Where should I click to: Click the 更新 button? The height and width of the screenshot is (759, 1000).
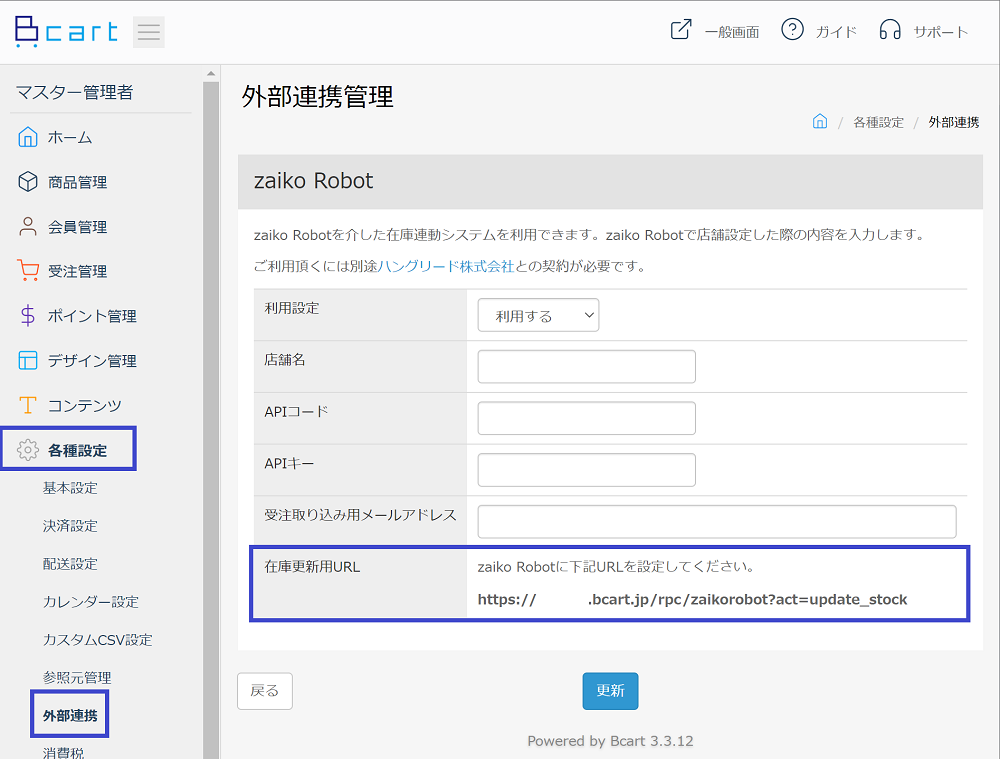610,691
